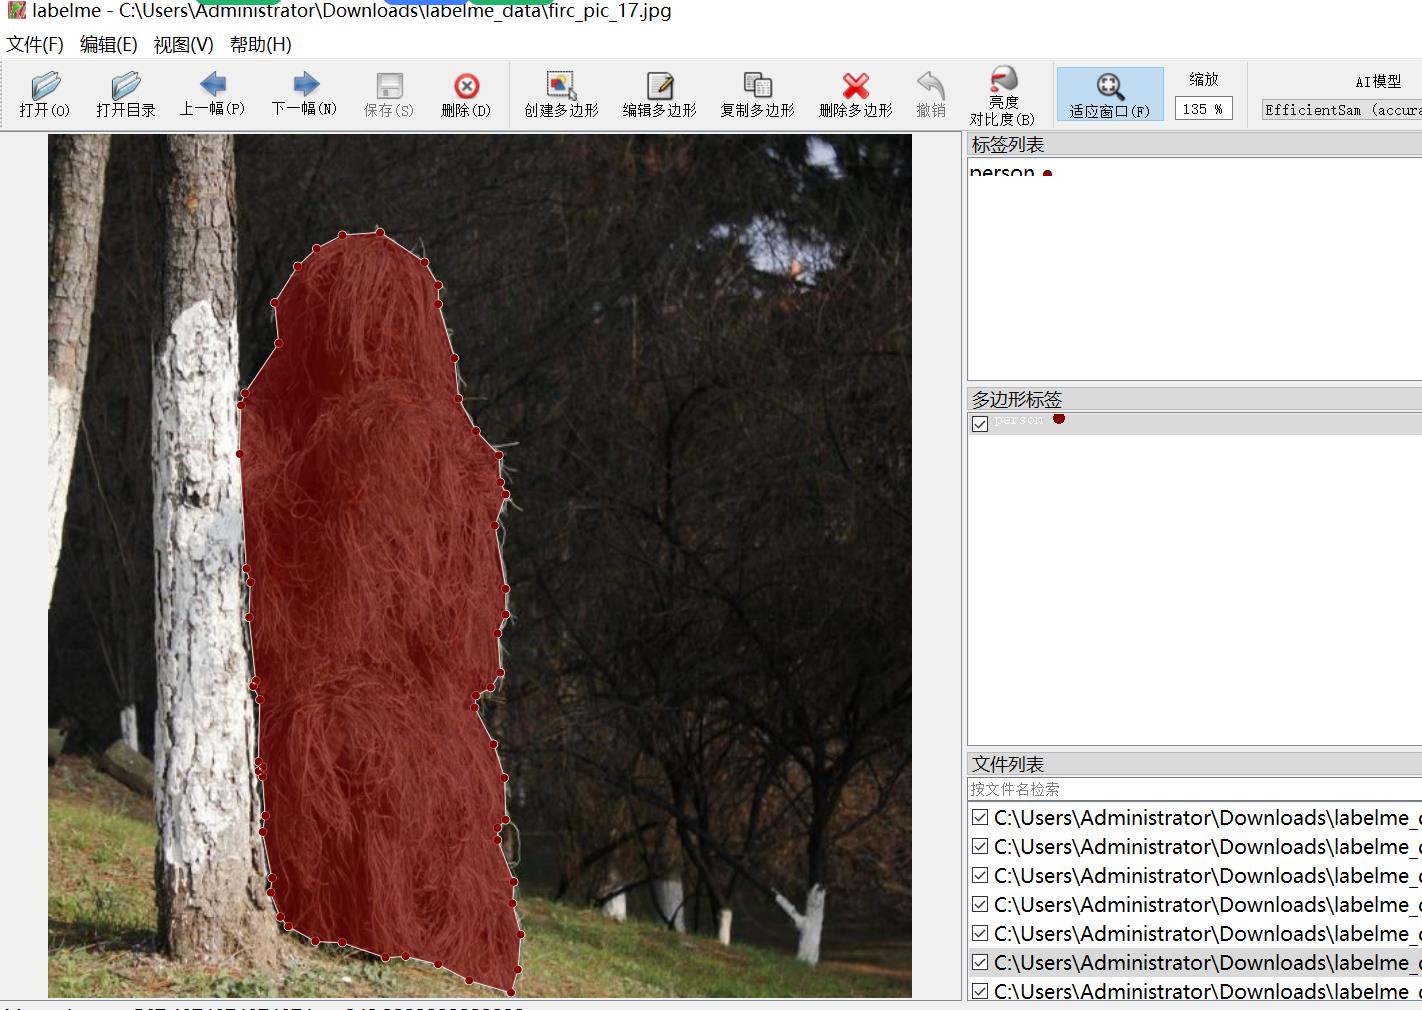The width and height of the screenshot is (1422, 1010).
Task: Open the EfficientSam AI model dropdown
Action: point(1340,110)
